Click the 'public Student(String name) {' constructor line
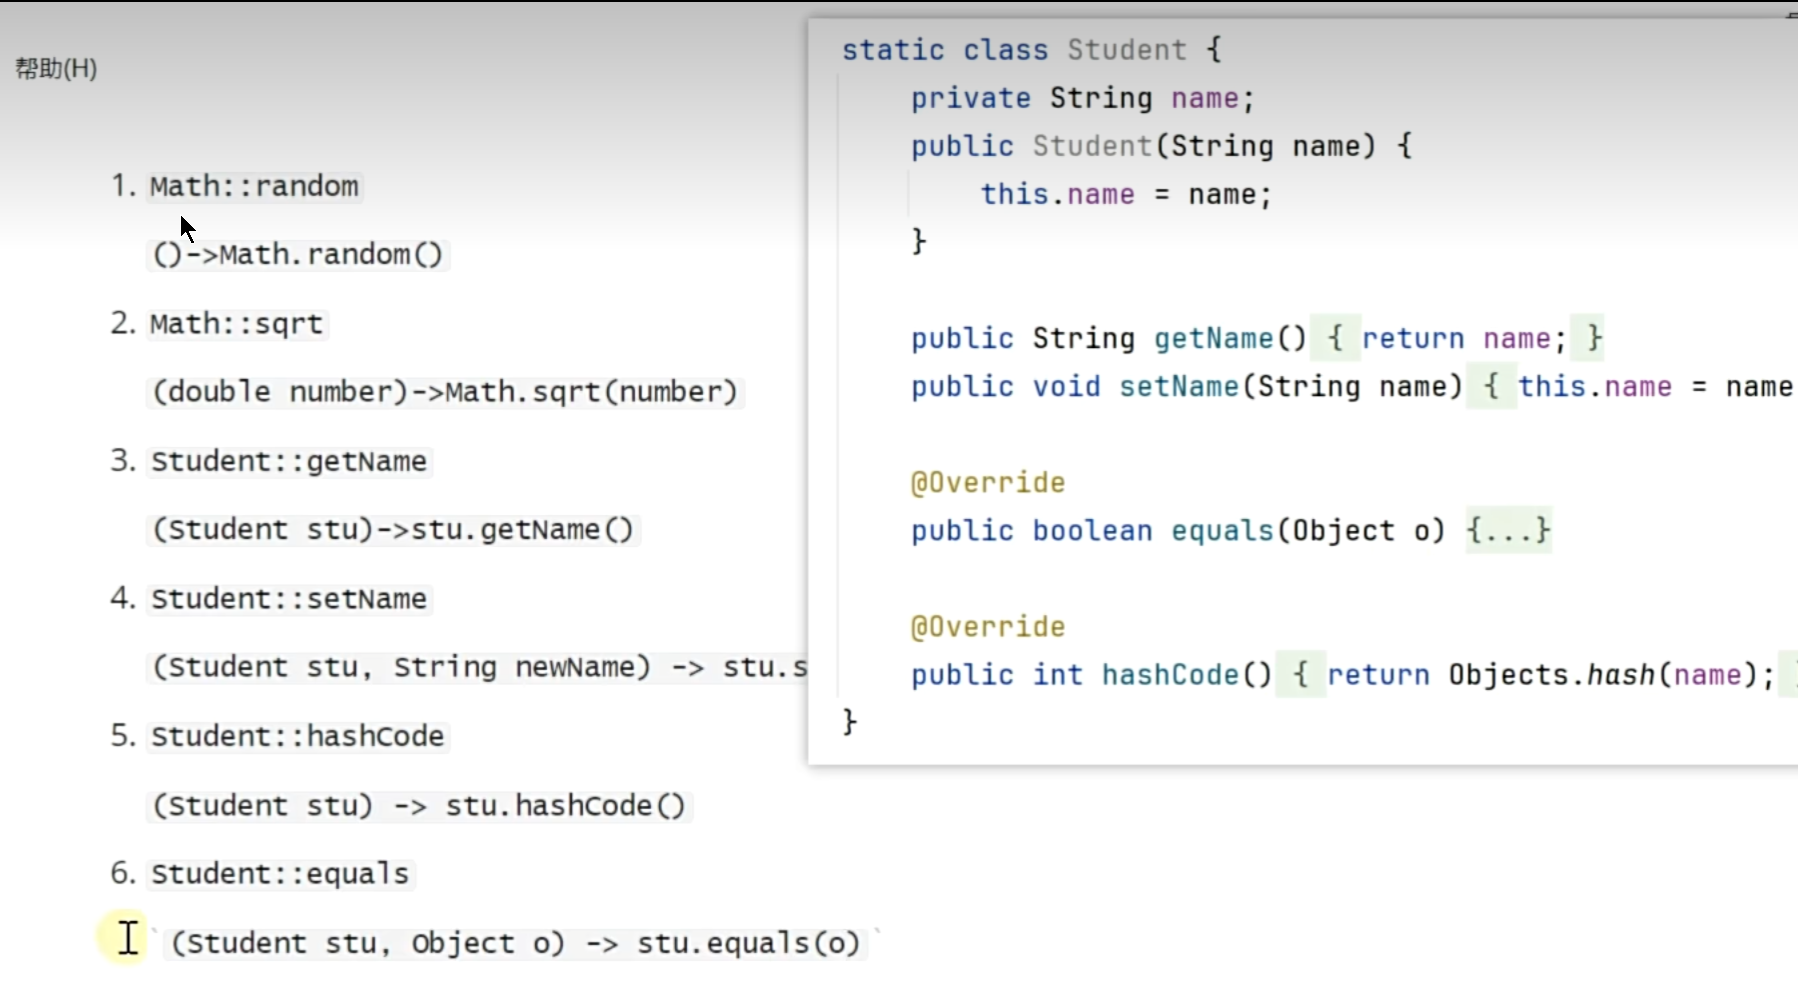 1161,146
